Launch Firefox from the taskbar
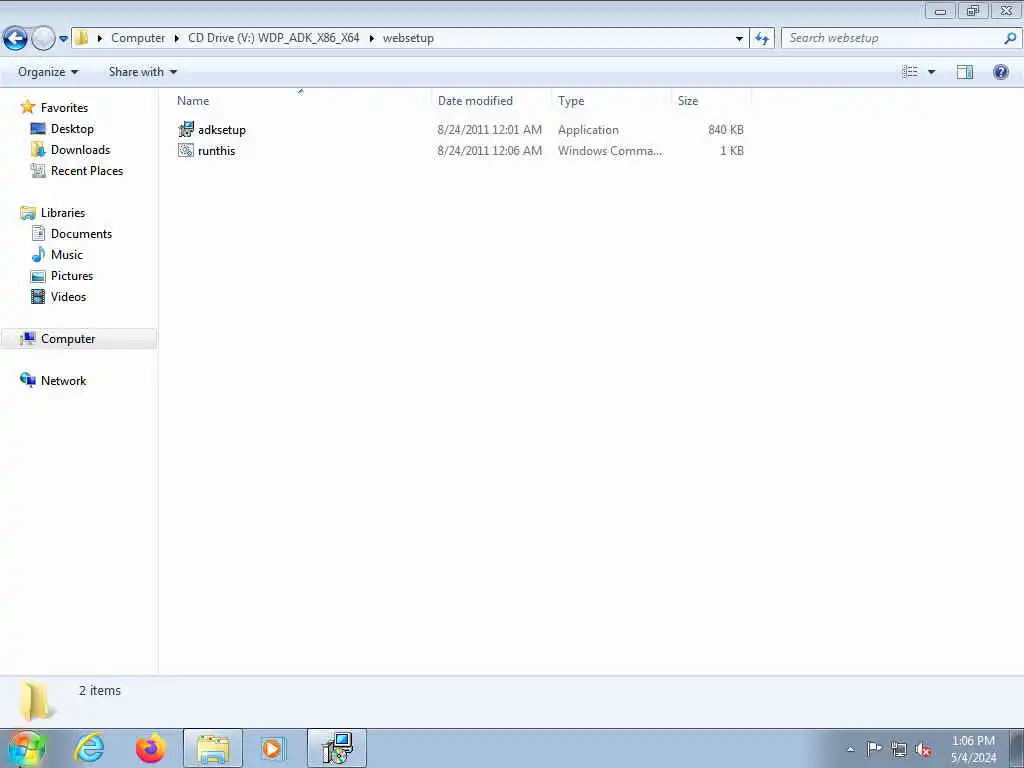 150,748
